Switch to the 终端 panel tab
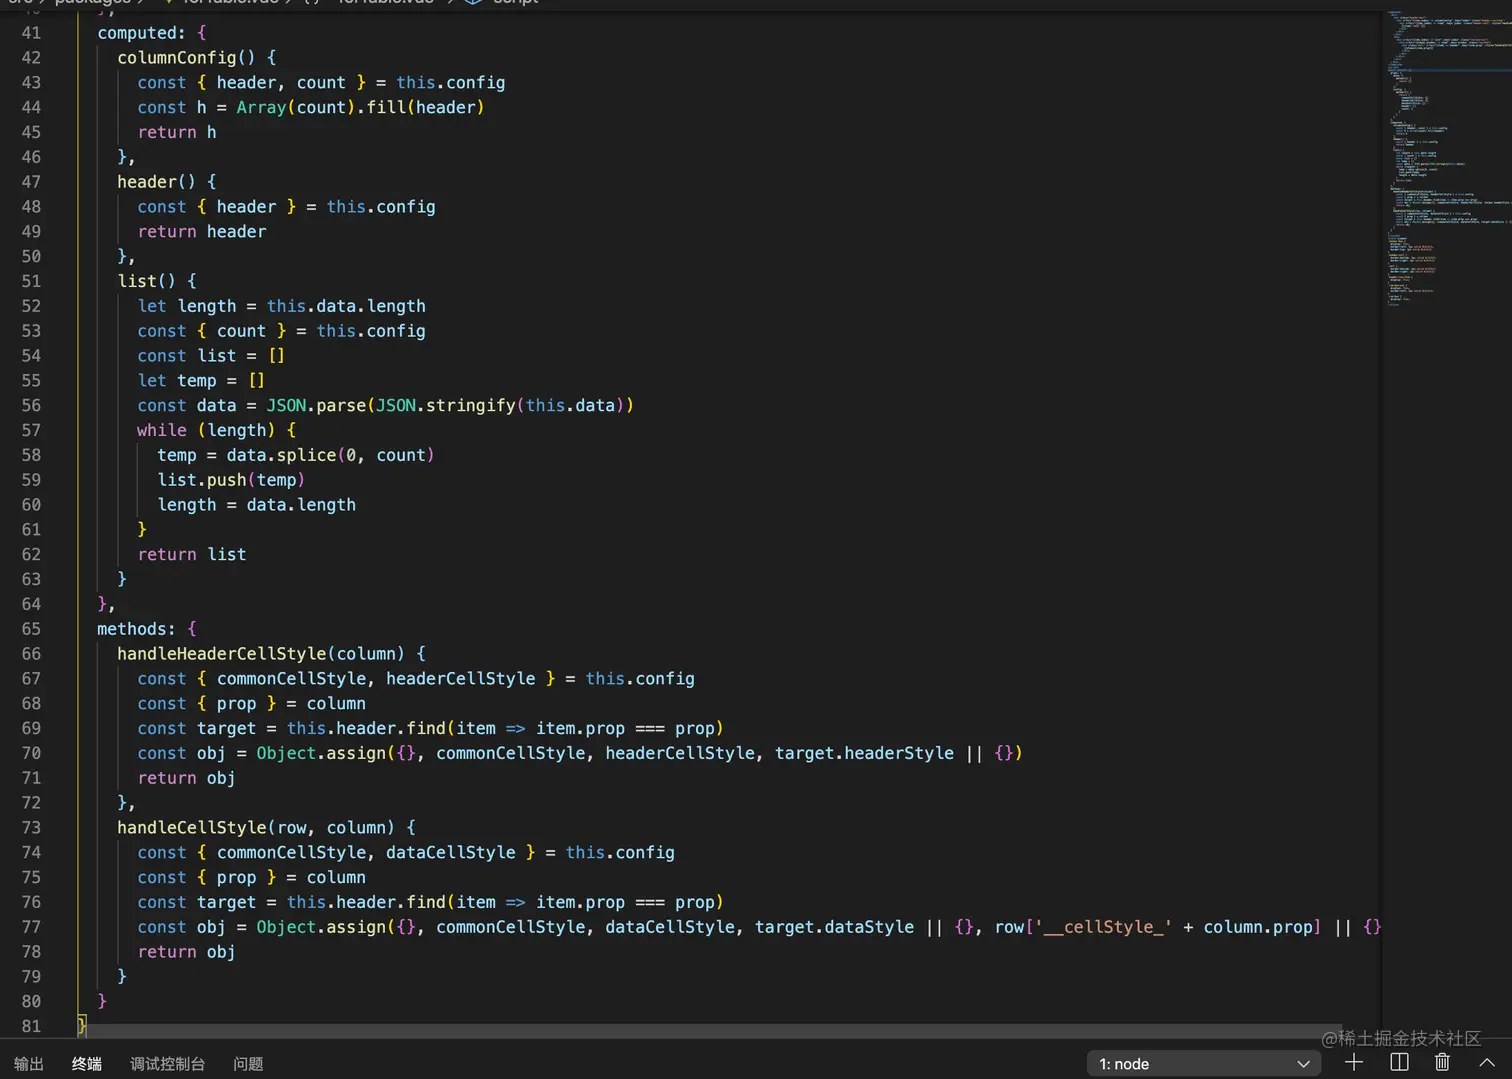This screenshot has height=1079, width=1512. click(87, 1064)
